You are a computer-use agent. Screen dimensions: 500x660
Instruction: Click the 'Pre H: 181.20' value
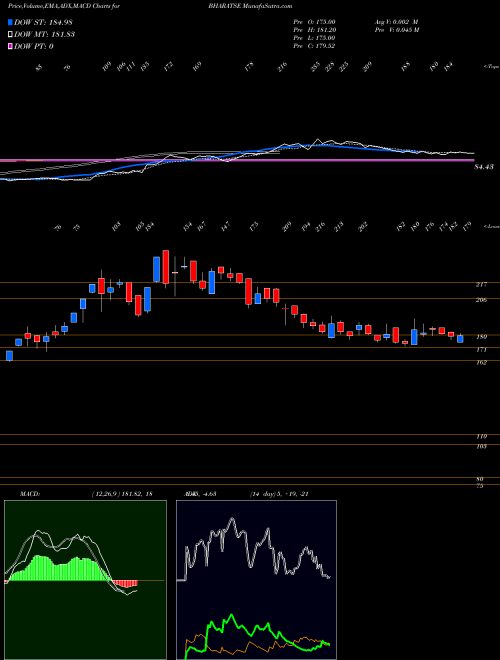tap(314, 30)
